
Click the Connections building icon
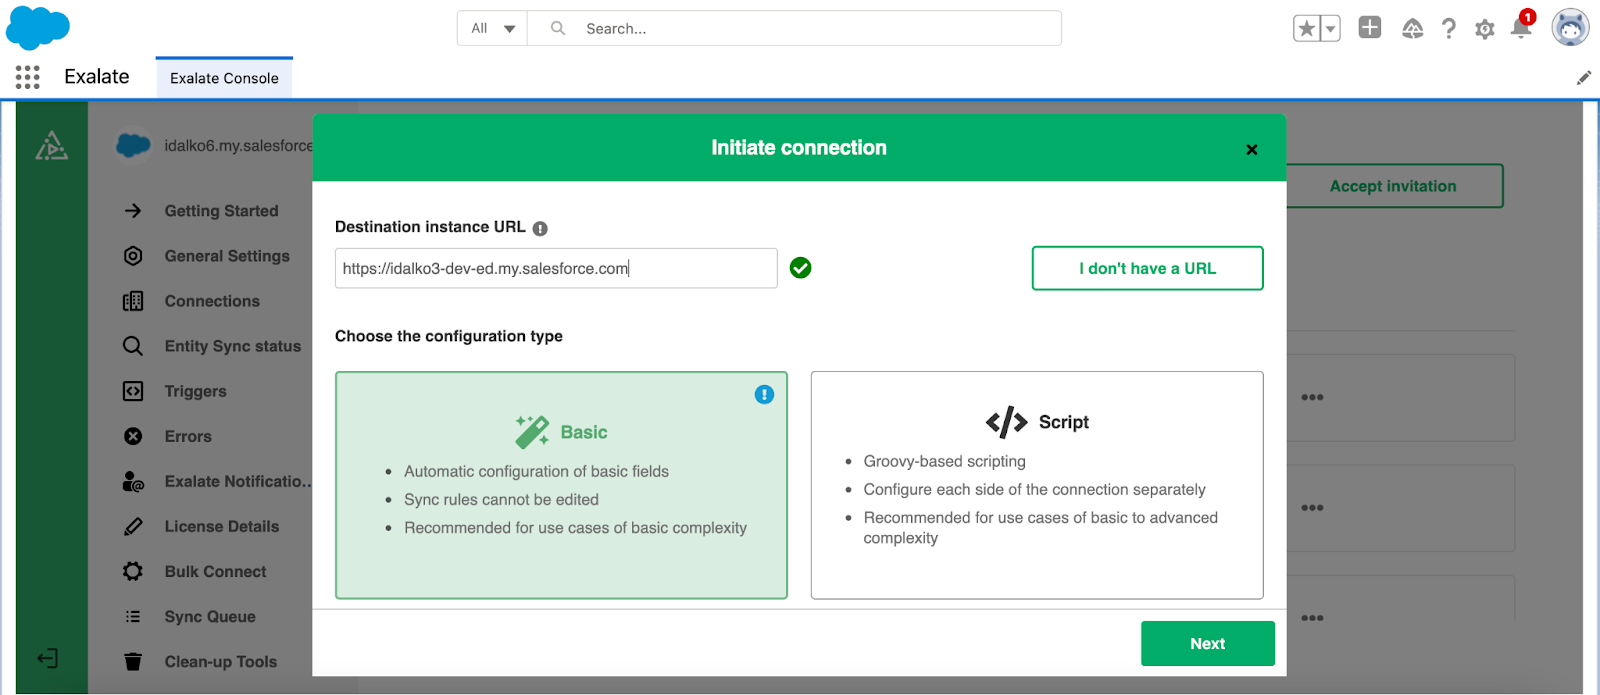[x=133, y=301]
